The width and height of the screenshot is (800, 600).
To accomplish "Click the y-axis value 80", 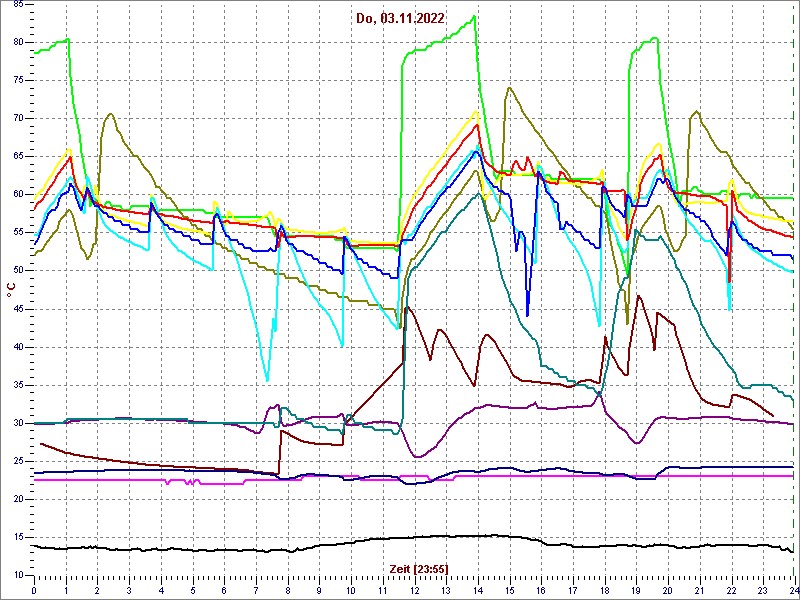I will coord(17,42).
